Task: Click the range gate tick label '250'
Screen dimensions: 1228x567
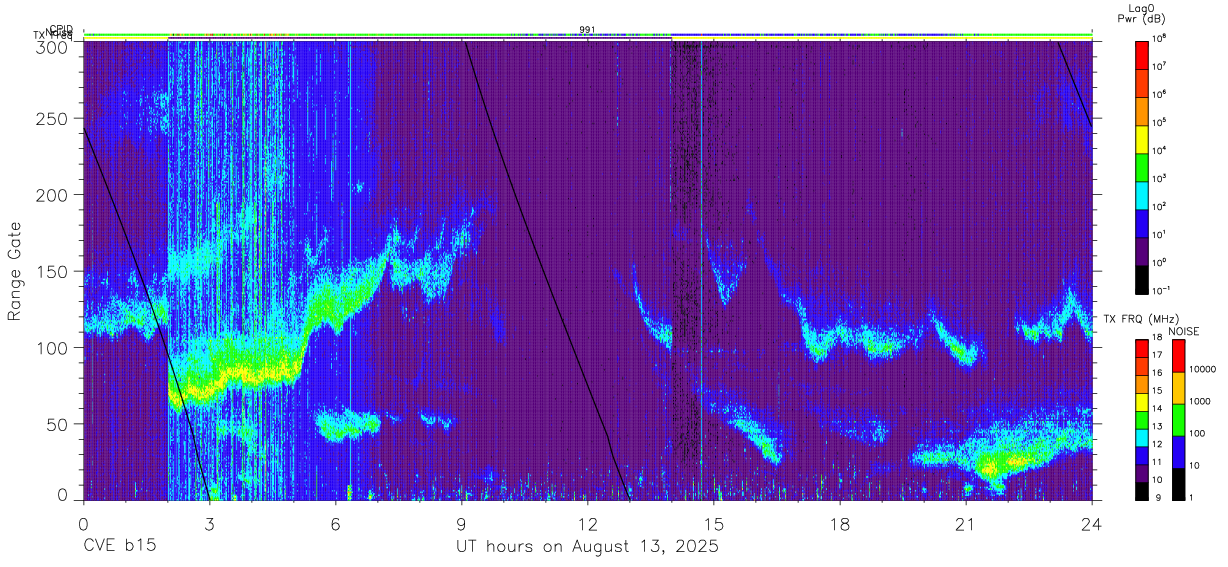Action: (52, 119)
